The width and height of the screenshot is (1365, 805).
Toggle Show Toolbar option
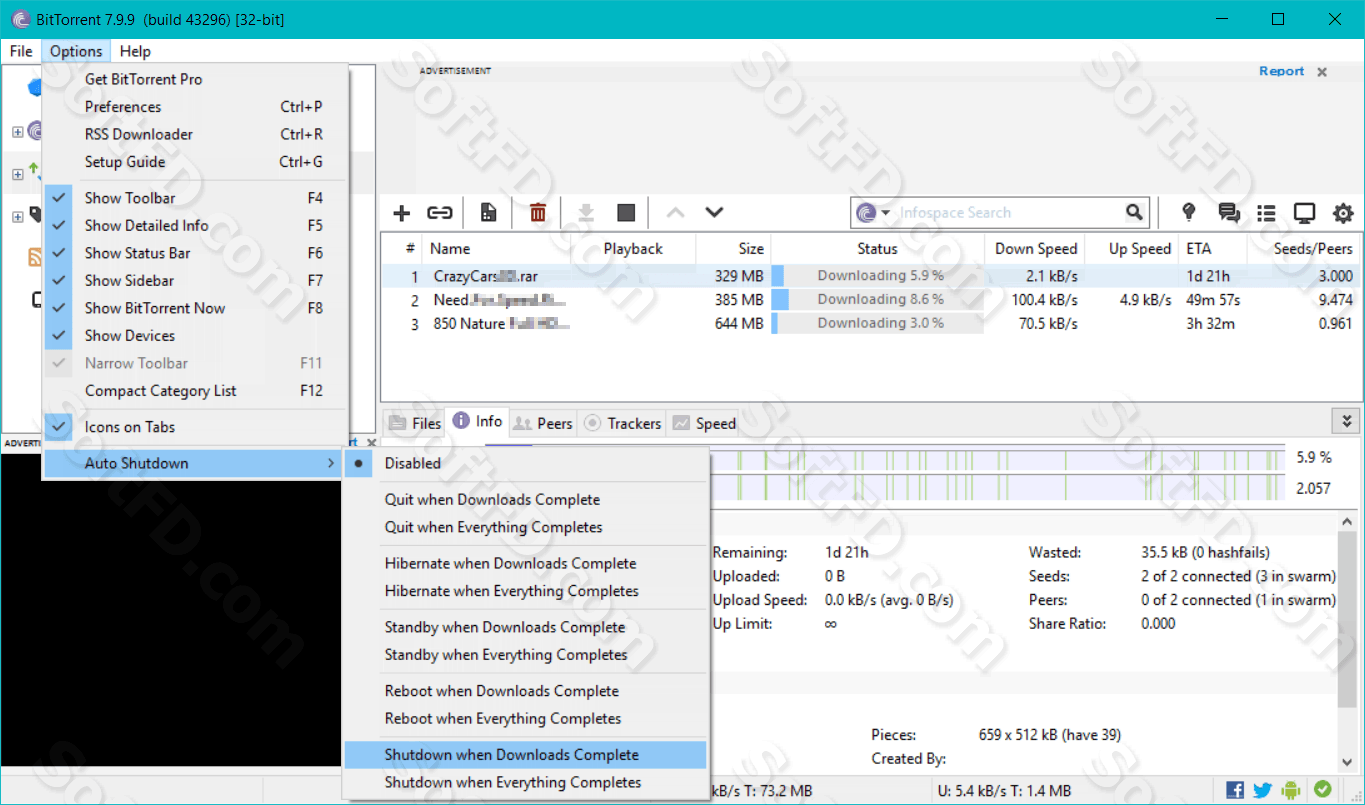pyautogui.click(x=195, y=198)
